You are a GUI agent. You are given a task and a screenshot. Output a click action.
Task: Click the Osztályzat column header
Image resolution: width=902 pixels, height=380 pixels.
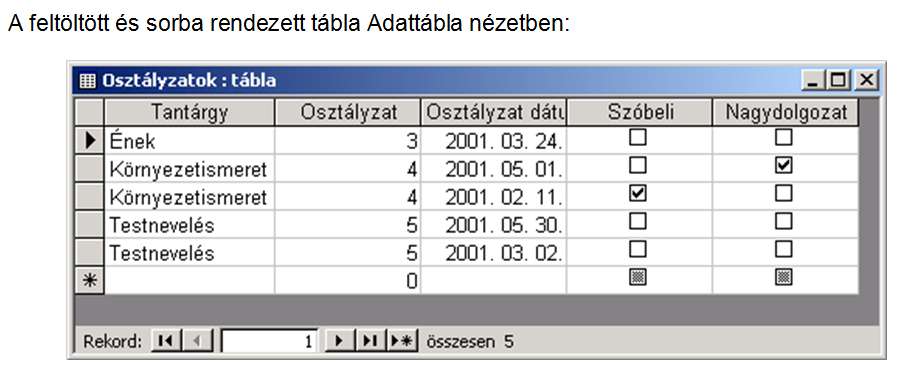[x=348, y=112]
